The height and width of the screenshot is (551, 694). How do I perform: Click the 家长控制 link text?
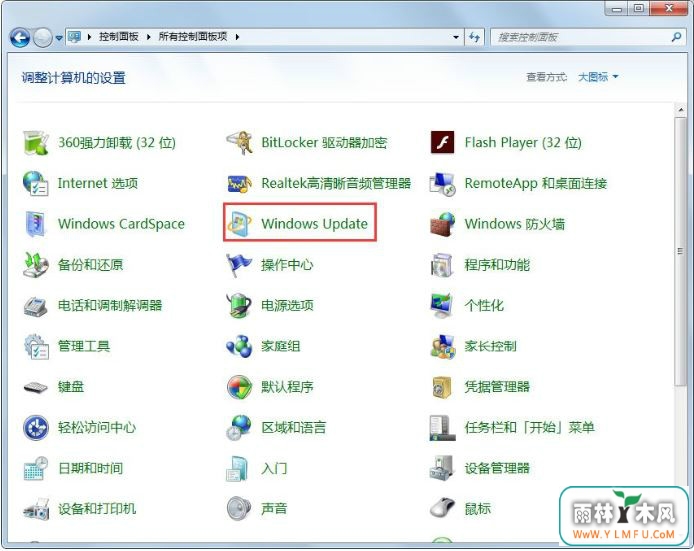click(x=490, y=347)
